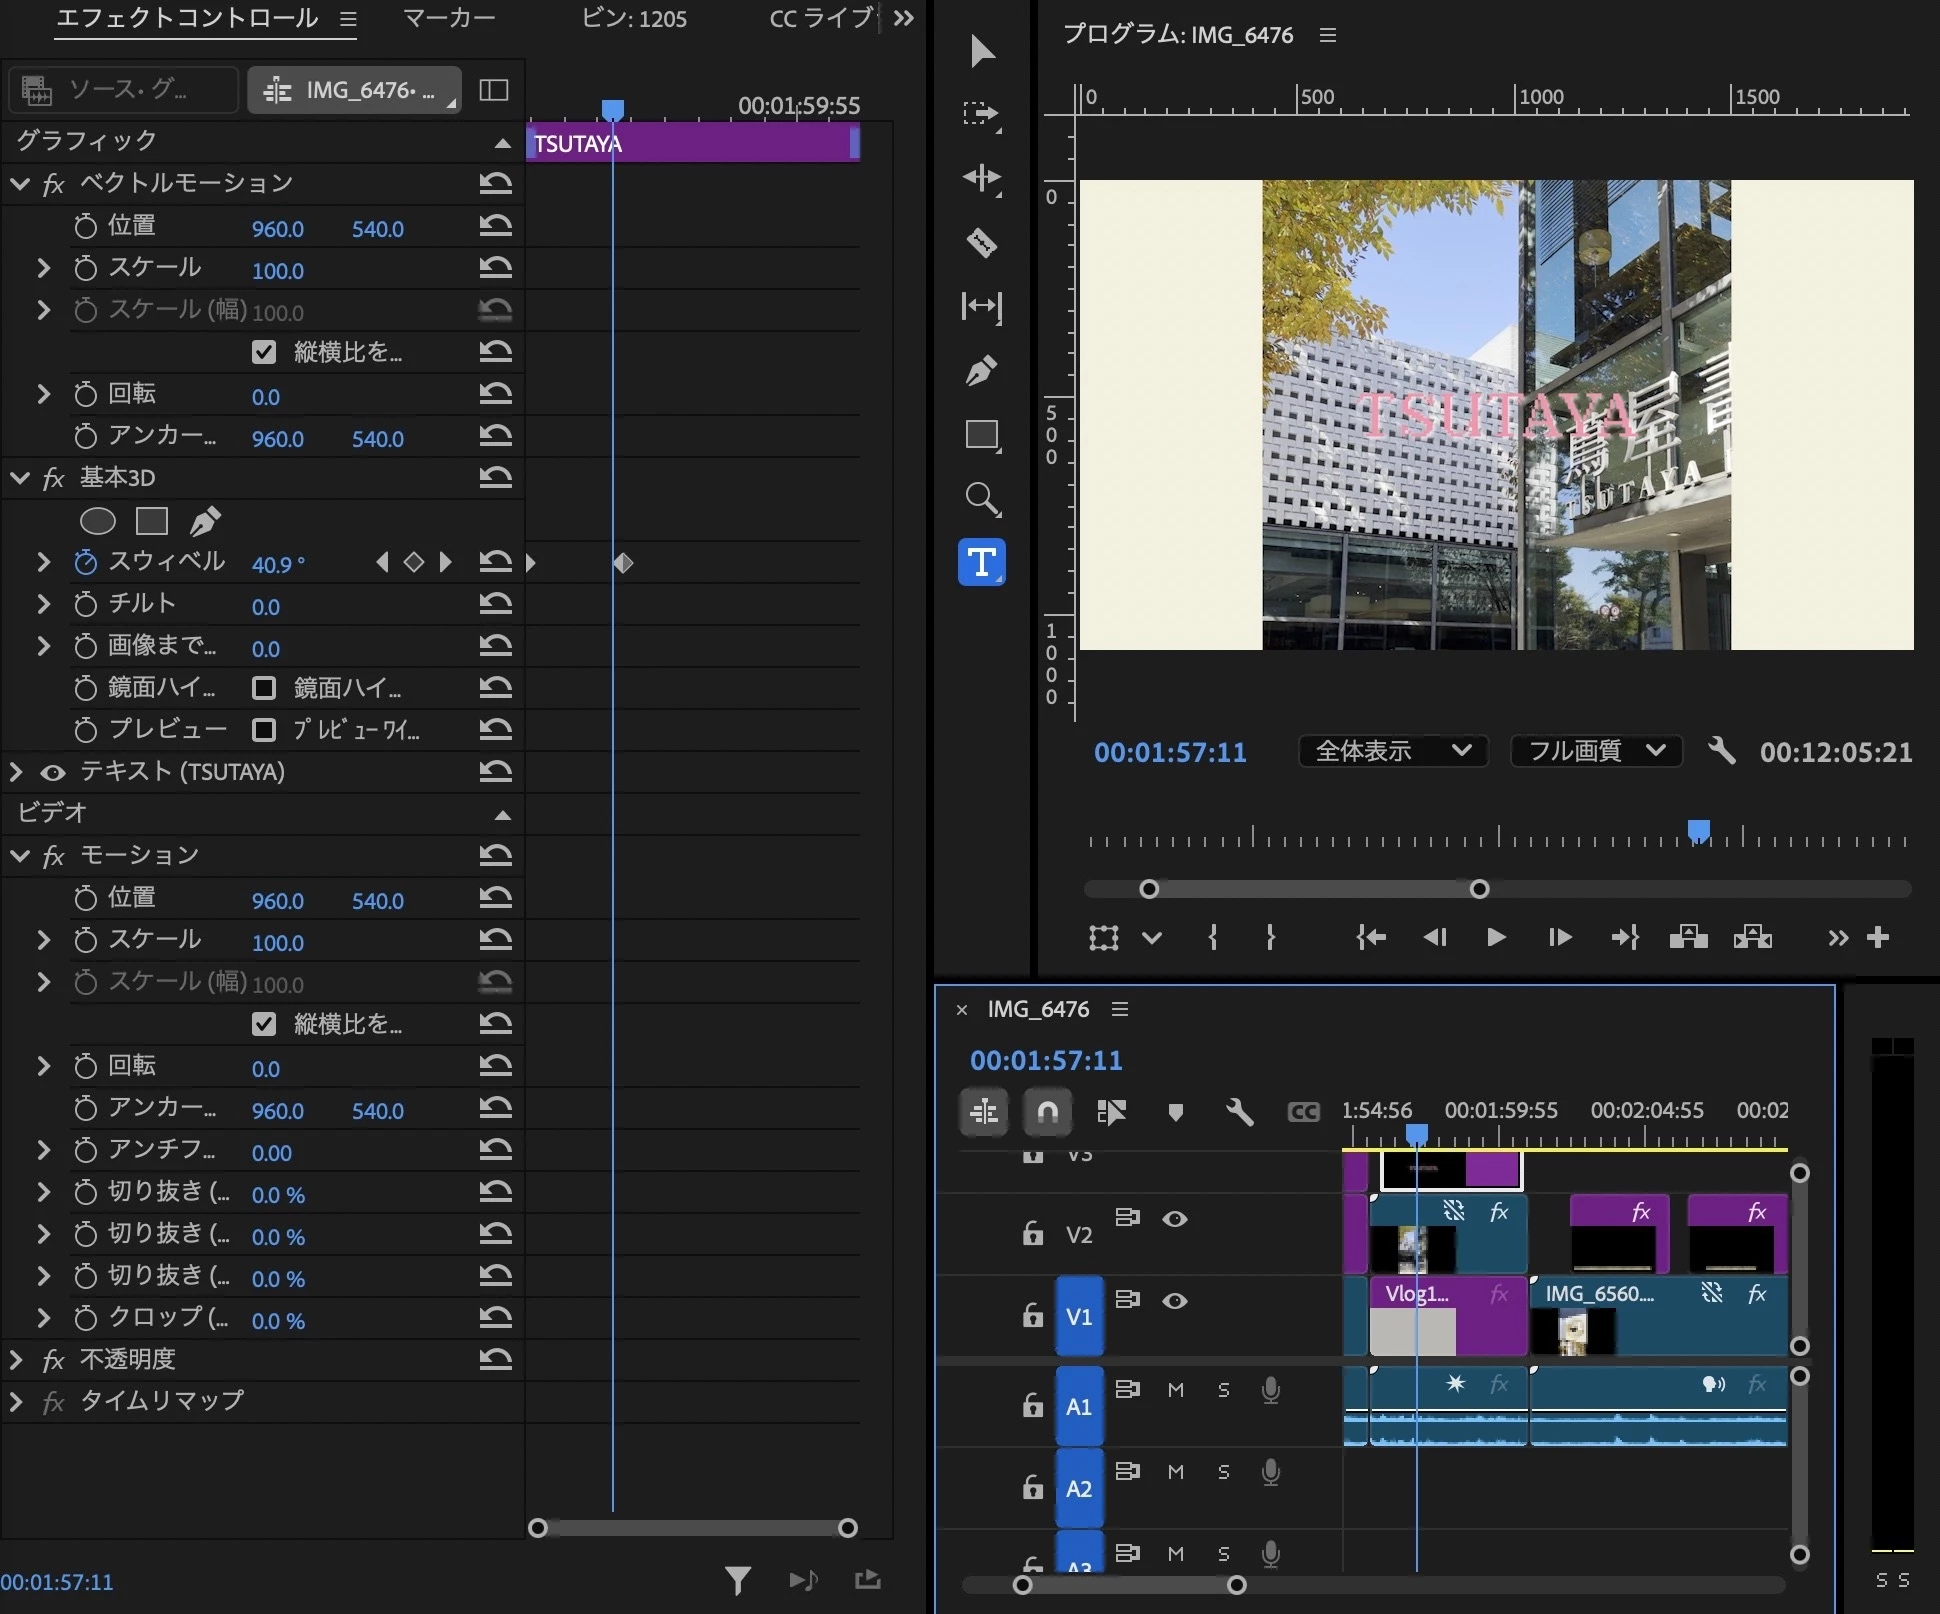The height and width of the screenshot is (1614, 1940).
Task: Click the スウィベル keyframe diamond on timeline
Action: [x=623, y=564]
